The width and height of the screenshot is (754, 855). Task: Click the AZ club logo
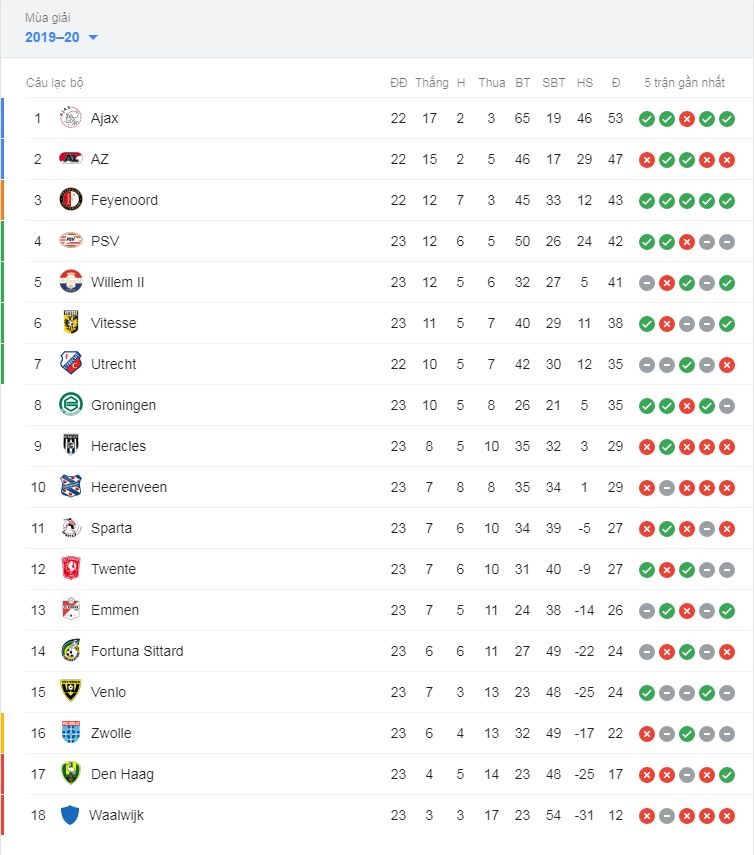[x=70, y=159]
